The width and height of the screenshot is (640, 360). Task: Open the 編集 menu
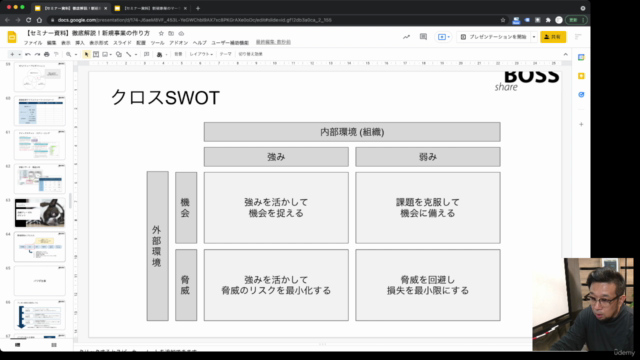pyautogui.click(x=51, y=43)
